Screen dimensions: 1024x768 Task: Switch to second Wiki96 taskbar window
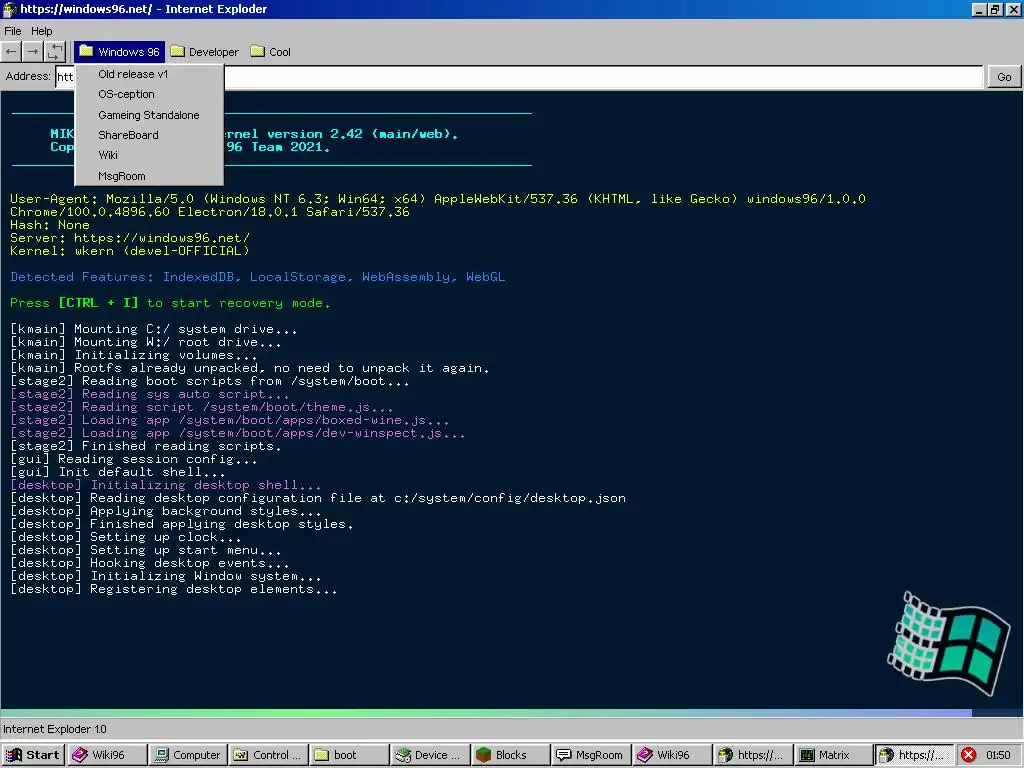672,755
